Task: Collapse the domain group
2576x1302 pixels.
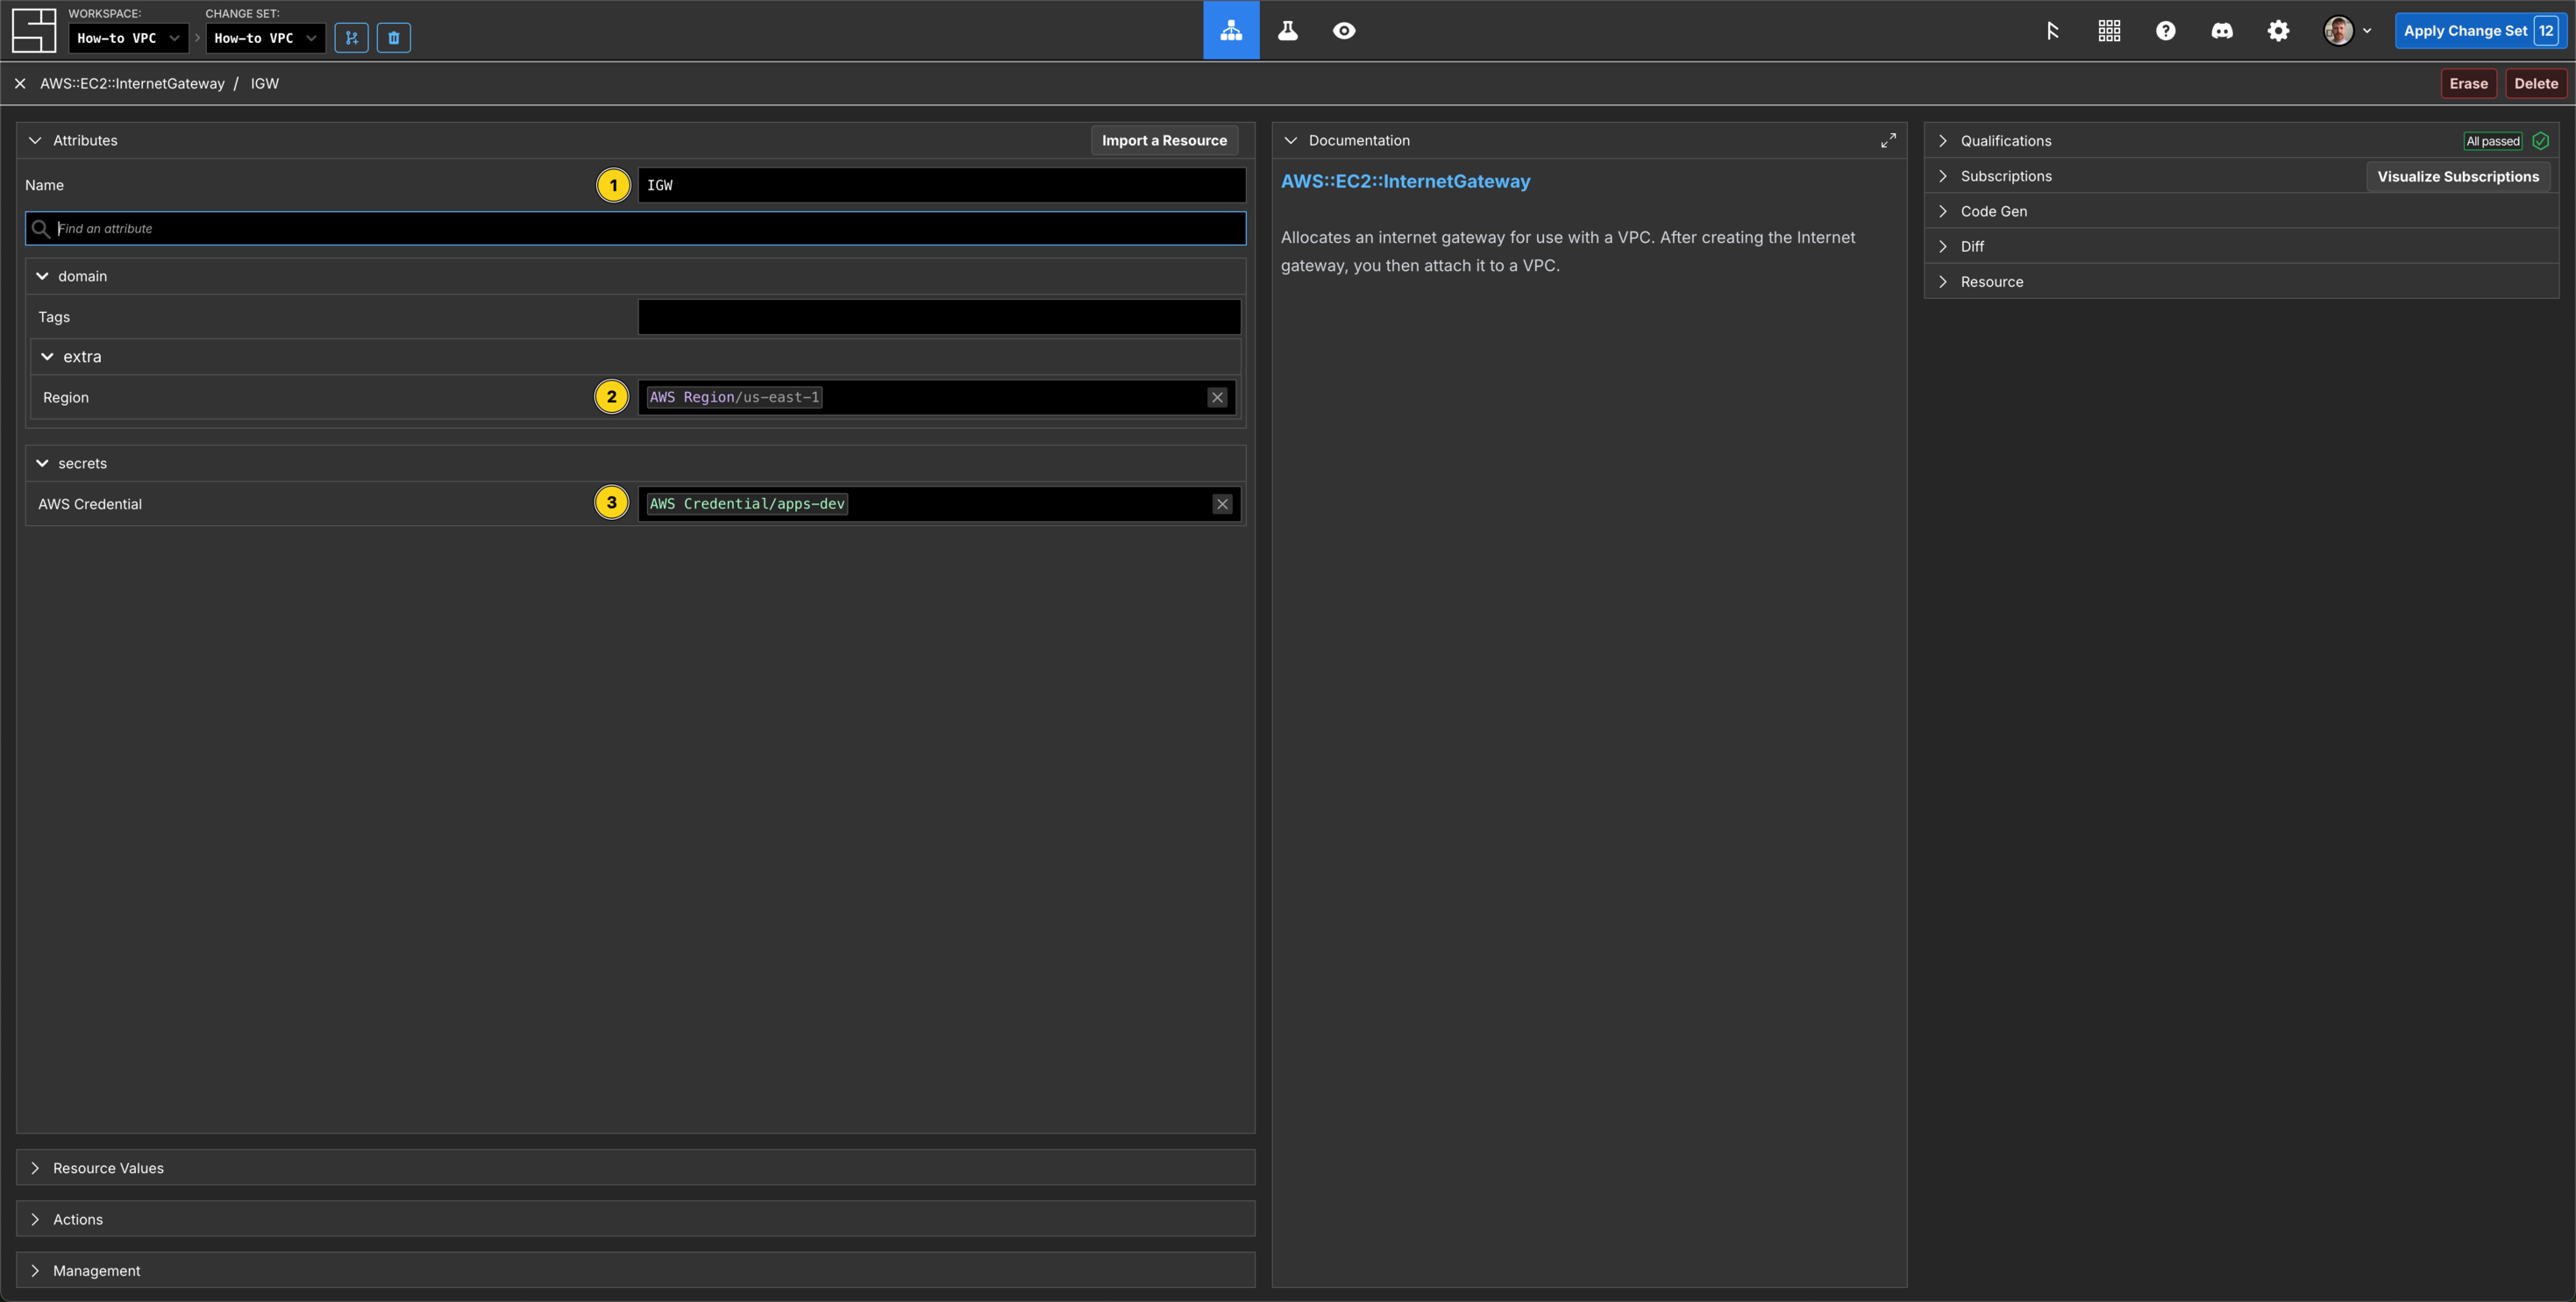Action: 42,276
